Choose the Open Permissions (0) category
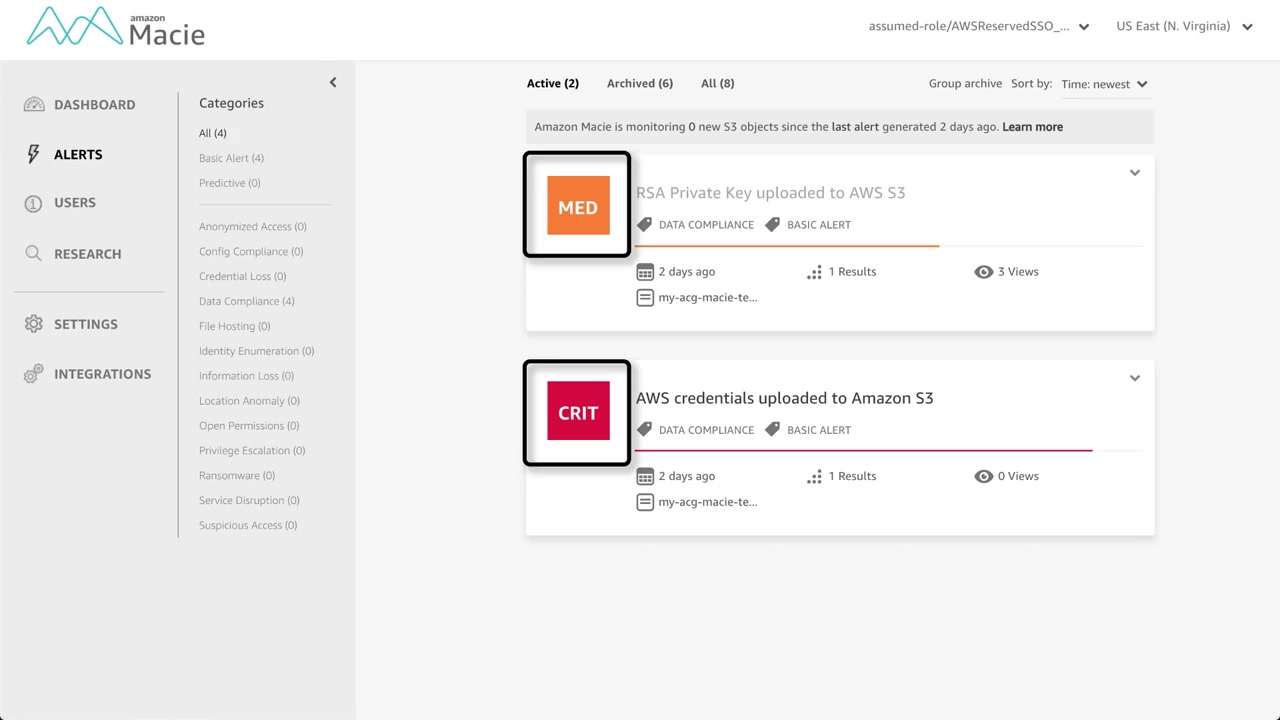This screenshot has width=1280, height=720. coord(249,427)
